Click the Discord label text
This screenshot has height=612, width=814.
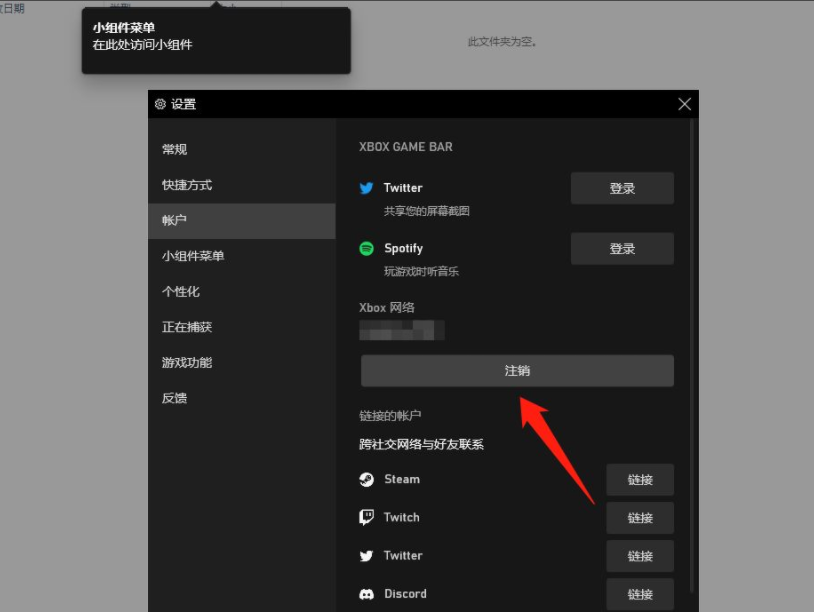click(x=405, y=594)
